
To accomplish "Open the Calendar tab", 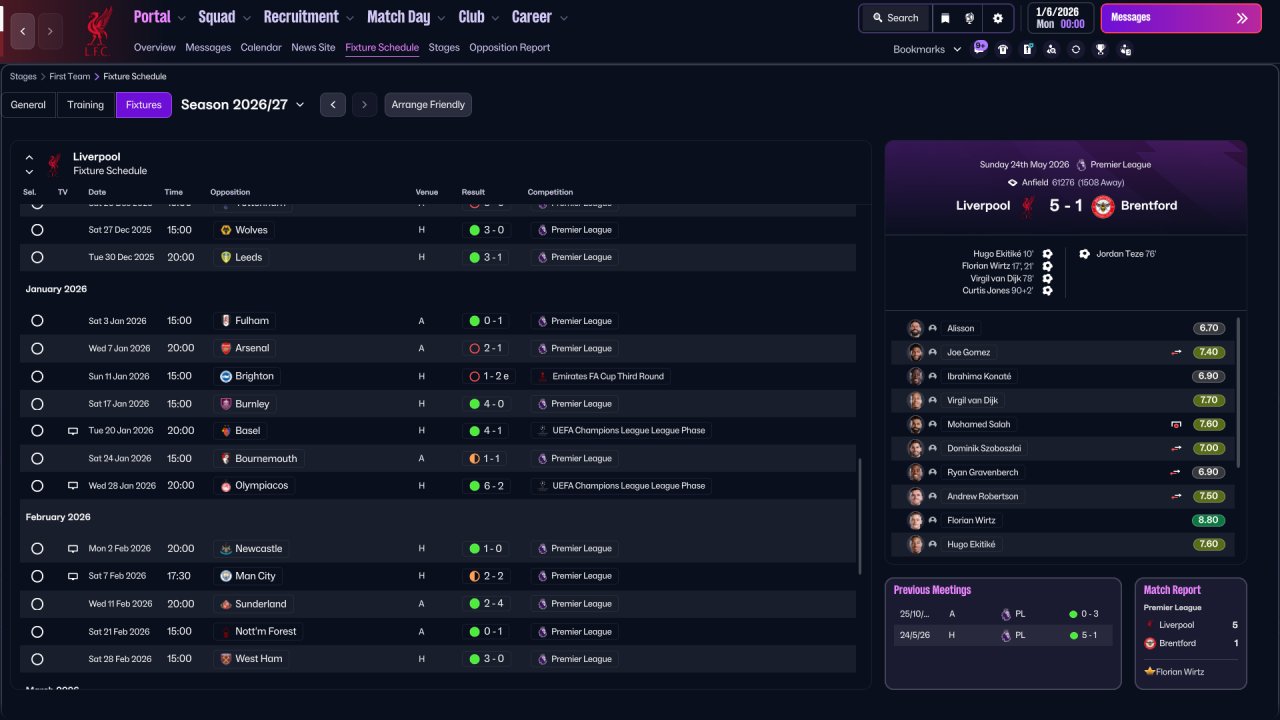I will tap(261, 48).
